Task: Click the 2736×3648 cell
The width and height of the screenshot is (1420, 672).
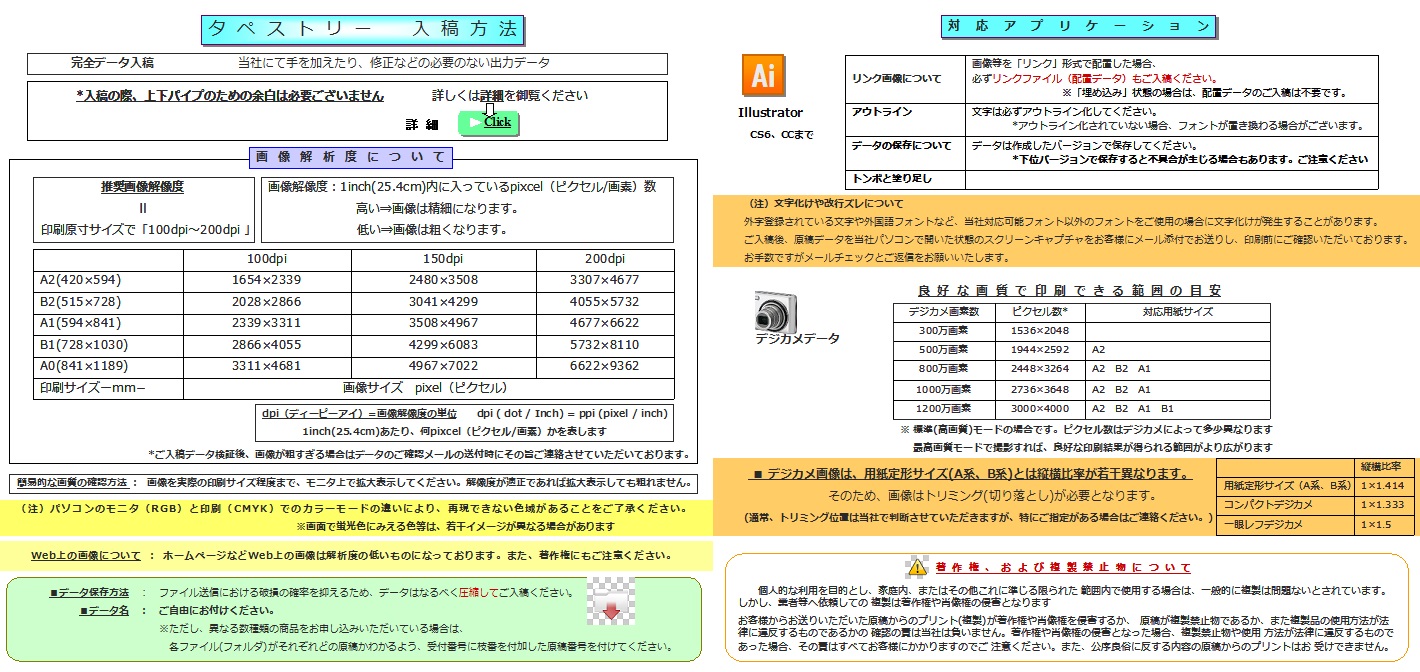Action: [1040, 389]
